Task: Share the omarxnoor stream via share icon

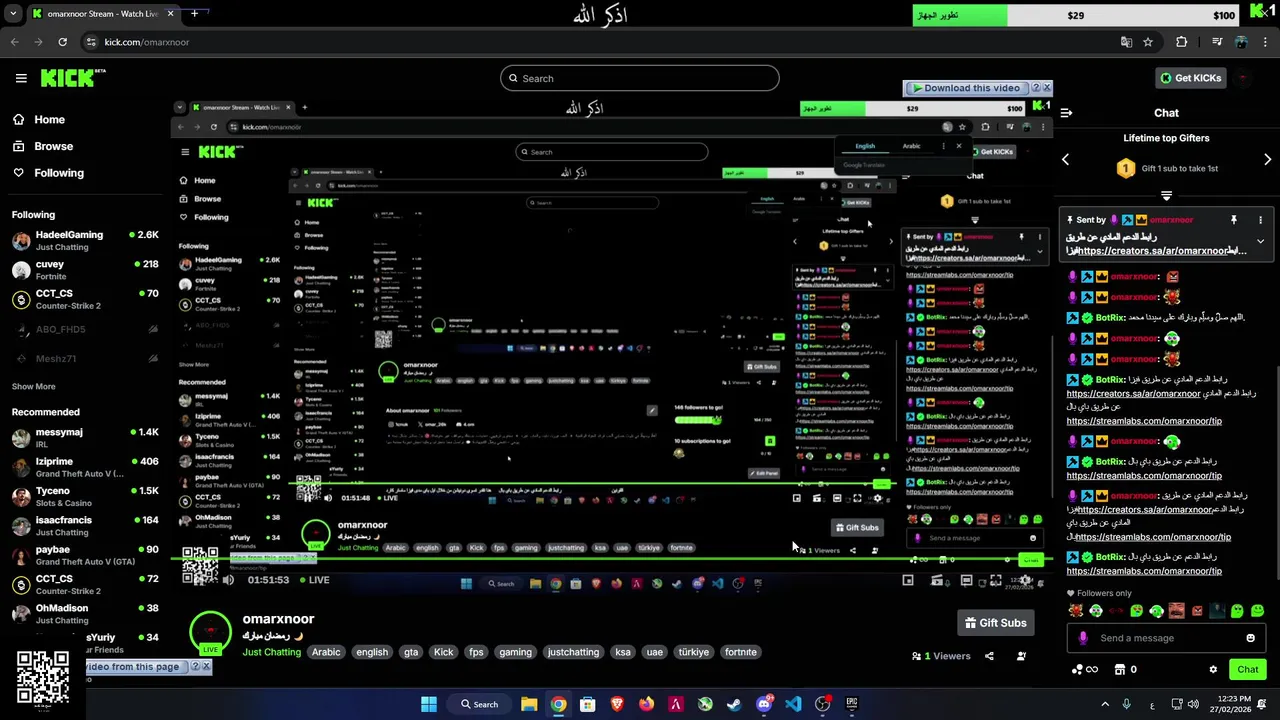Action: tap(989, 656)
